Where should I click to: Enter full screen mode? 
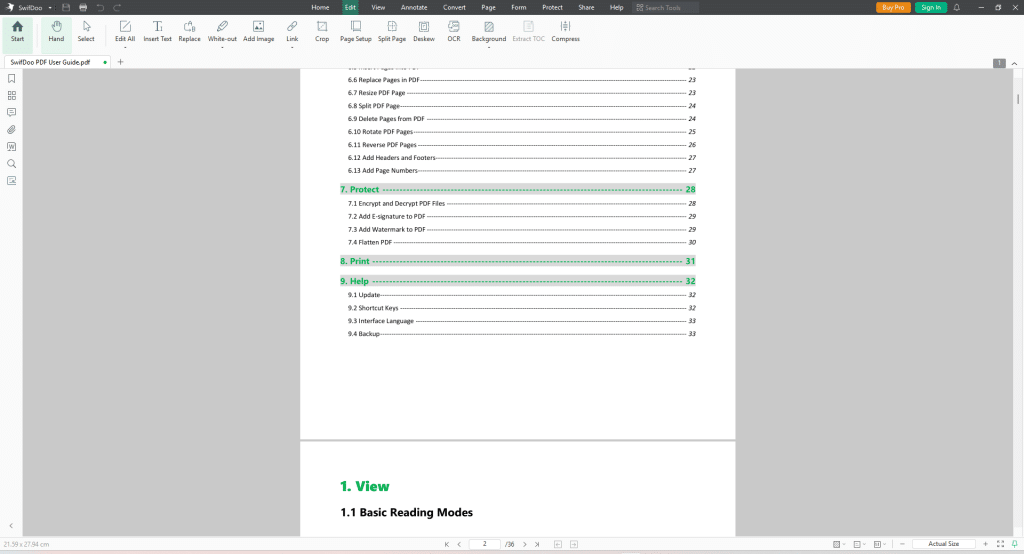pos(1000,544)
